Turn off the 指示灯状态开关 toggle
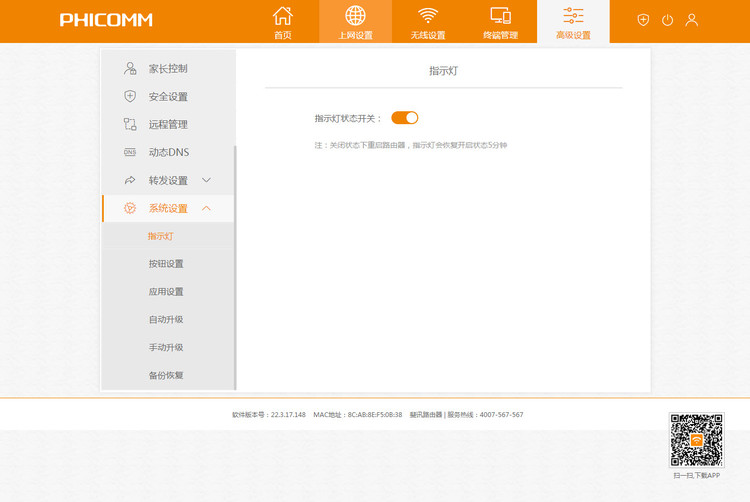The height and width of the screenshot is (502, 750). (405, 118)
